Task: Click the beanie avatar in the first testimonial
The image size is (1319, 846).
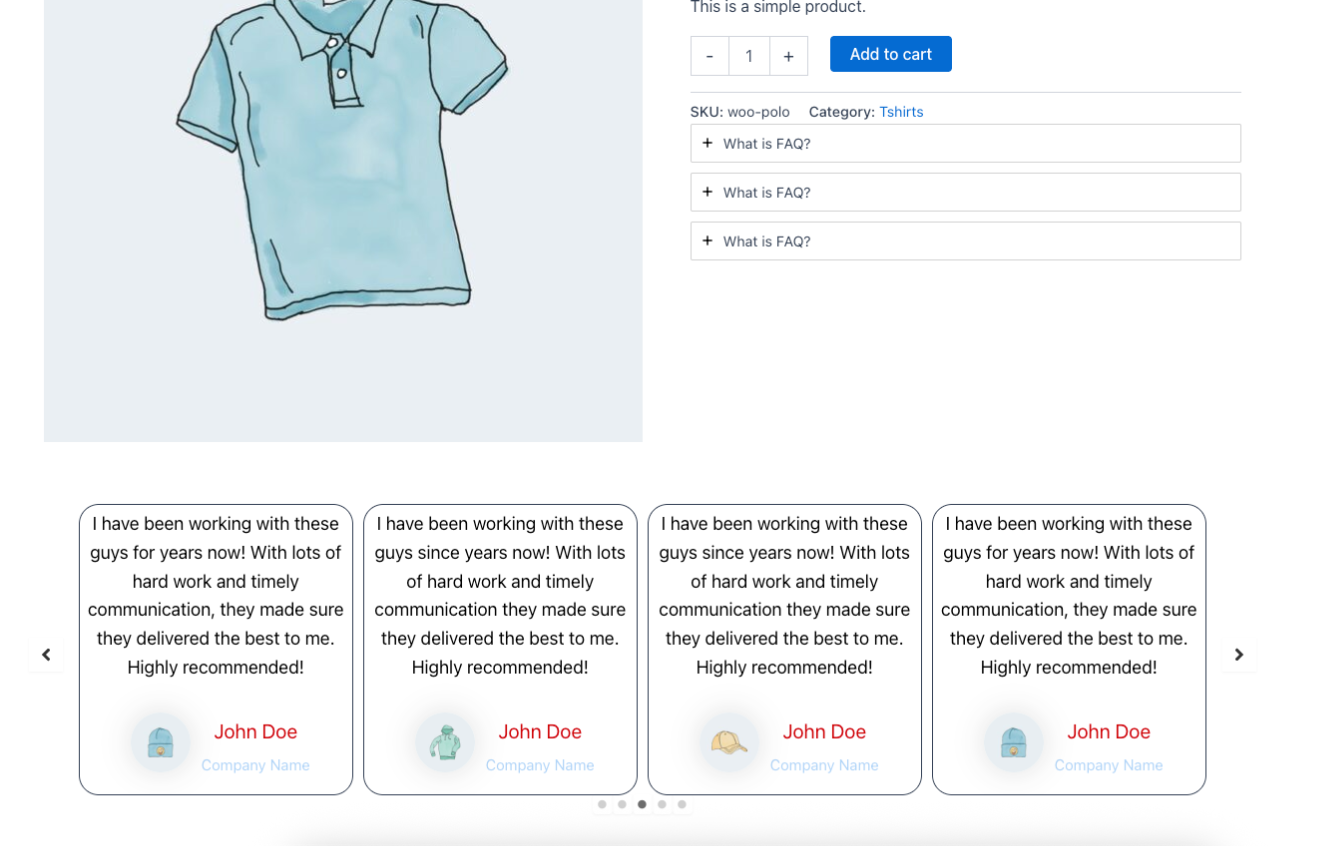Action: coord(160,743)
